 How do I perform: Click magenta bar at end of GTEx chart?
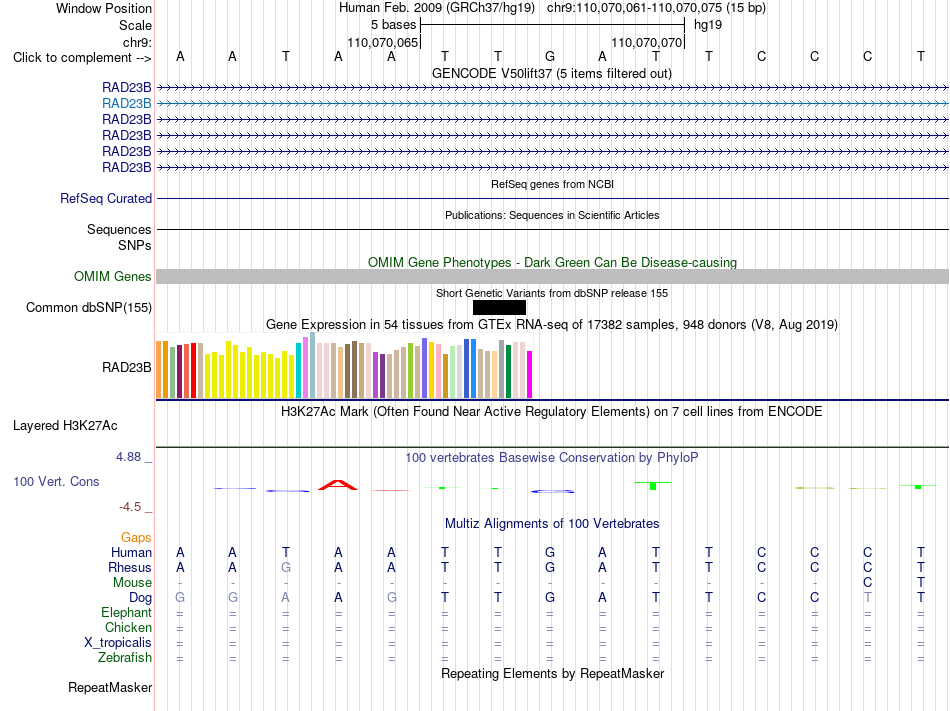(x=530, y=375)
